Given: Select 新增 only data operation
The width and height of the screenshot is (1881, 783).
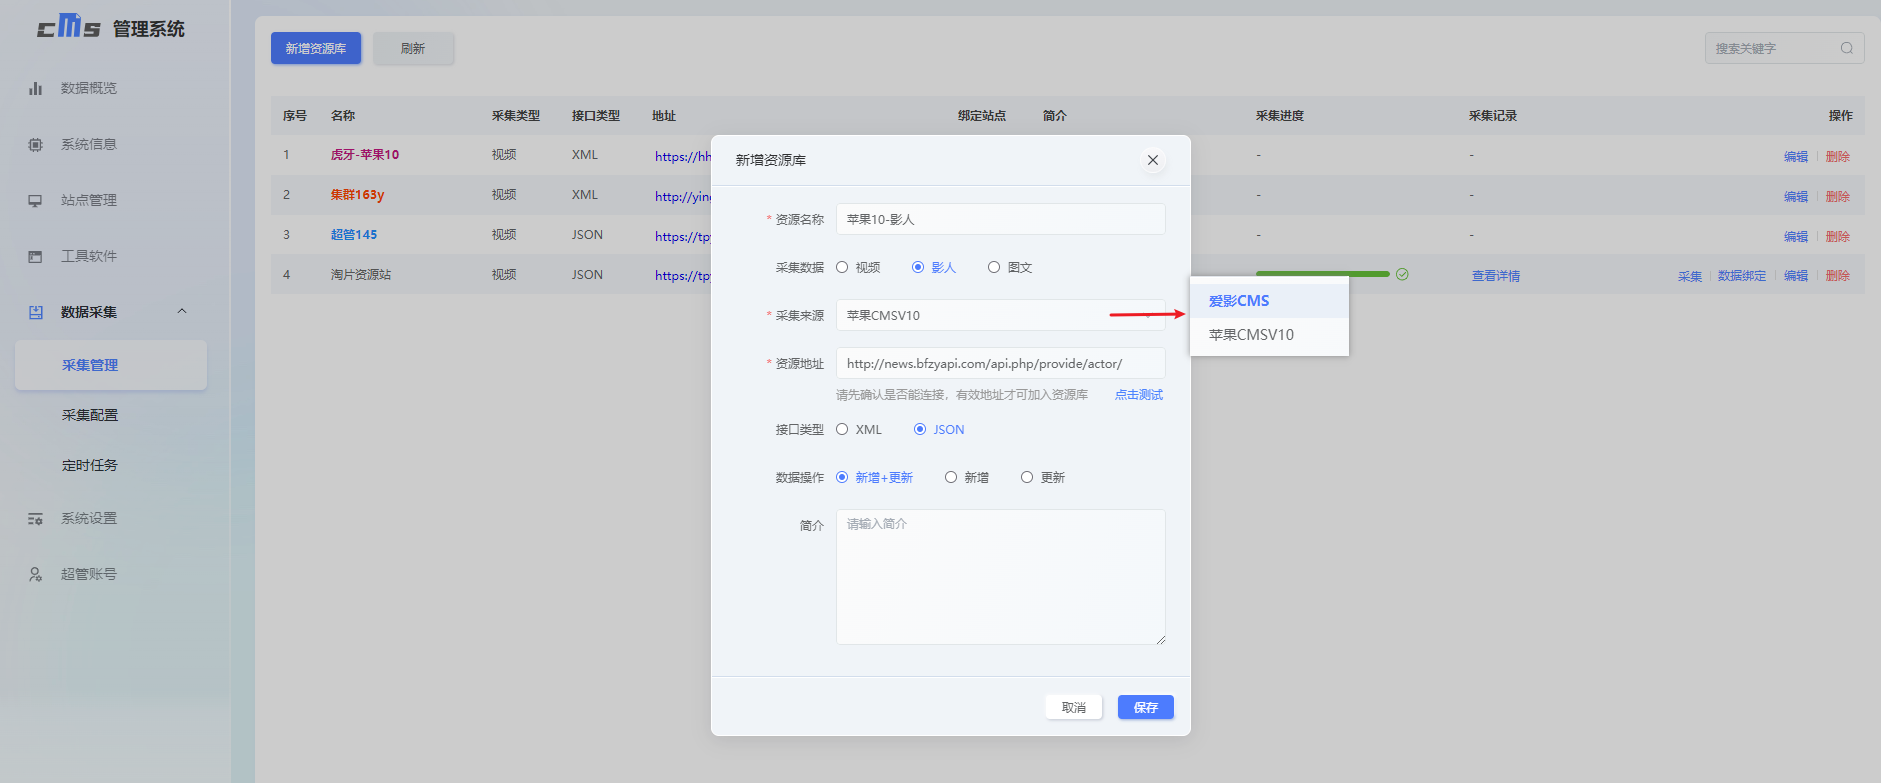Looking at the screenshot, I should [x=951, y=477].
